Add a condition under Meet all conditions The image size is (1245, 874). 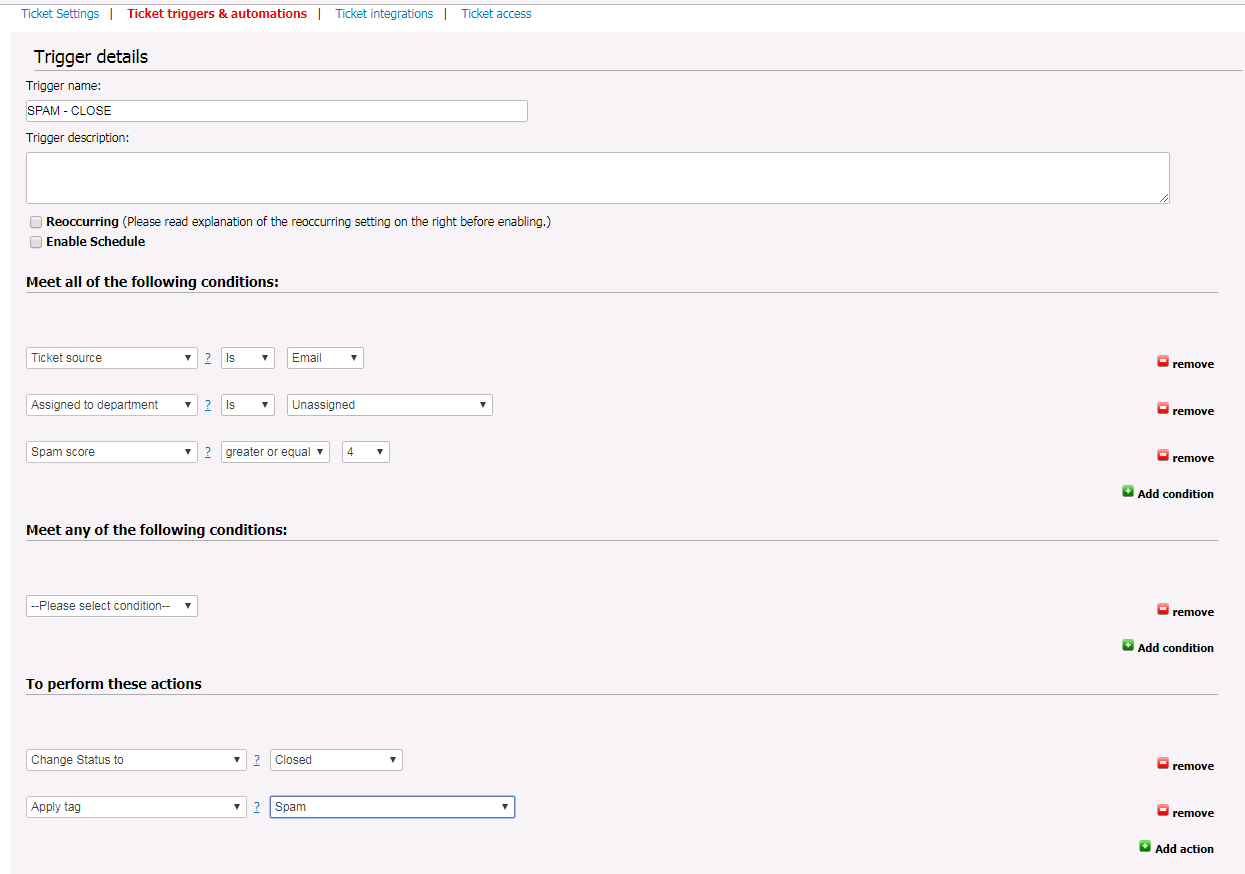[1168, 493]
